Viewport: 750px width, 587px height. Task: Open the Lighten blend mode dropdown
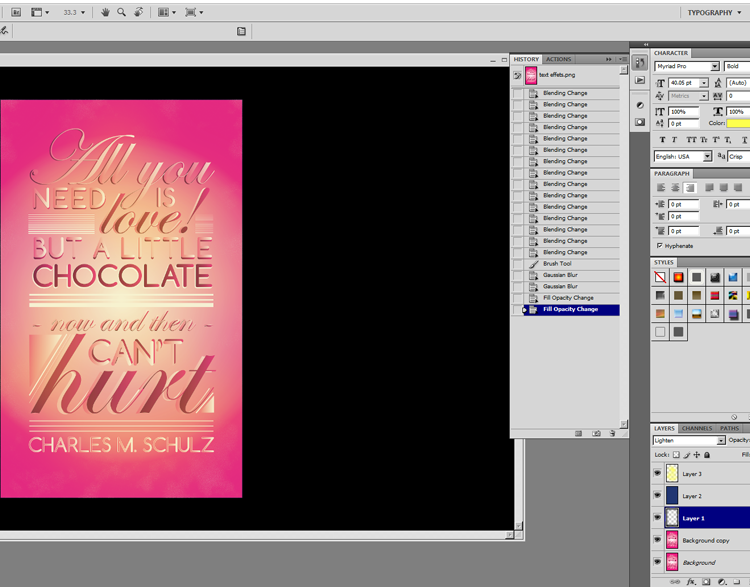point(721,440)
